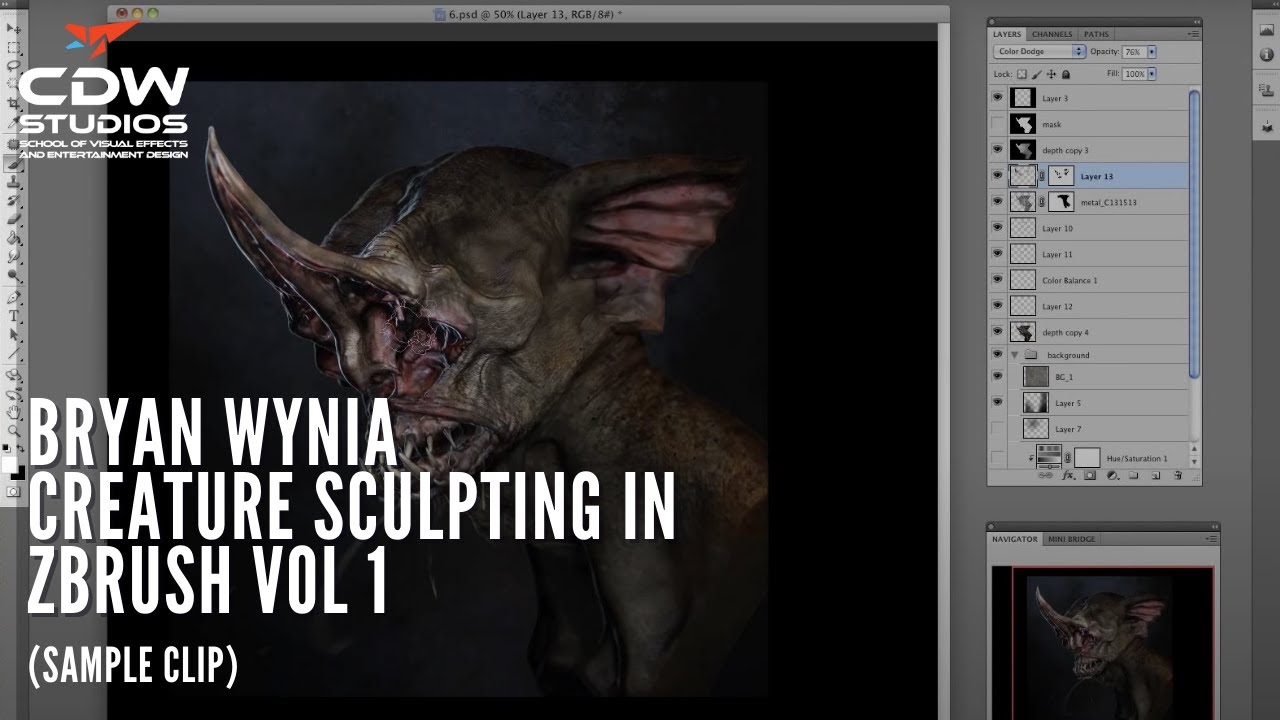Select the Hue/Saturation 1 layer name

pos(1136,458)
